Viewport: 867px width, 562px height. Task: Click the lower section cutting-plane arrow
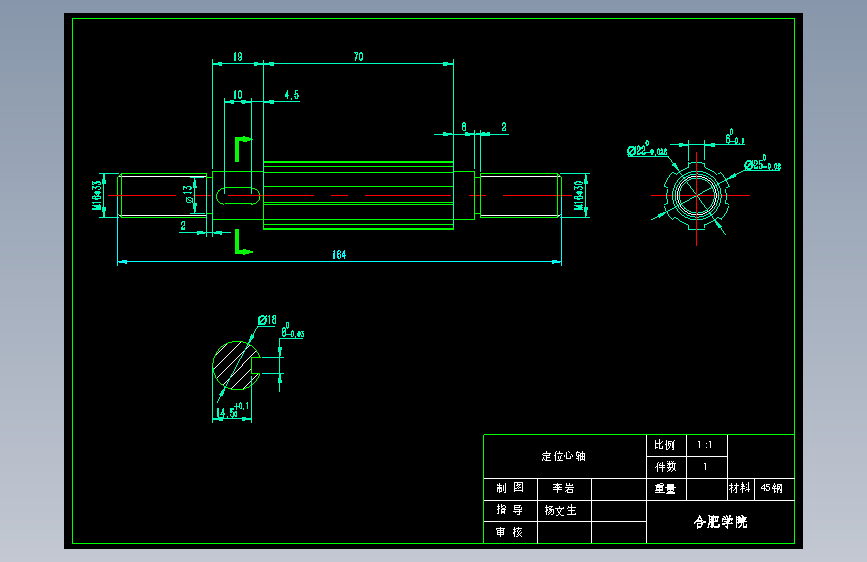tap(243, 242)
